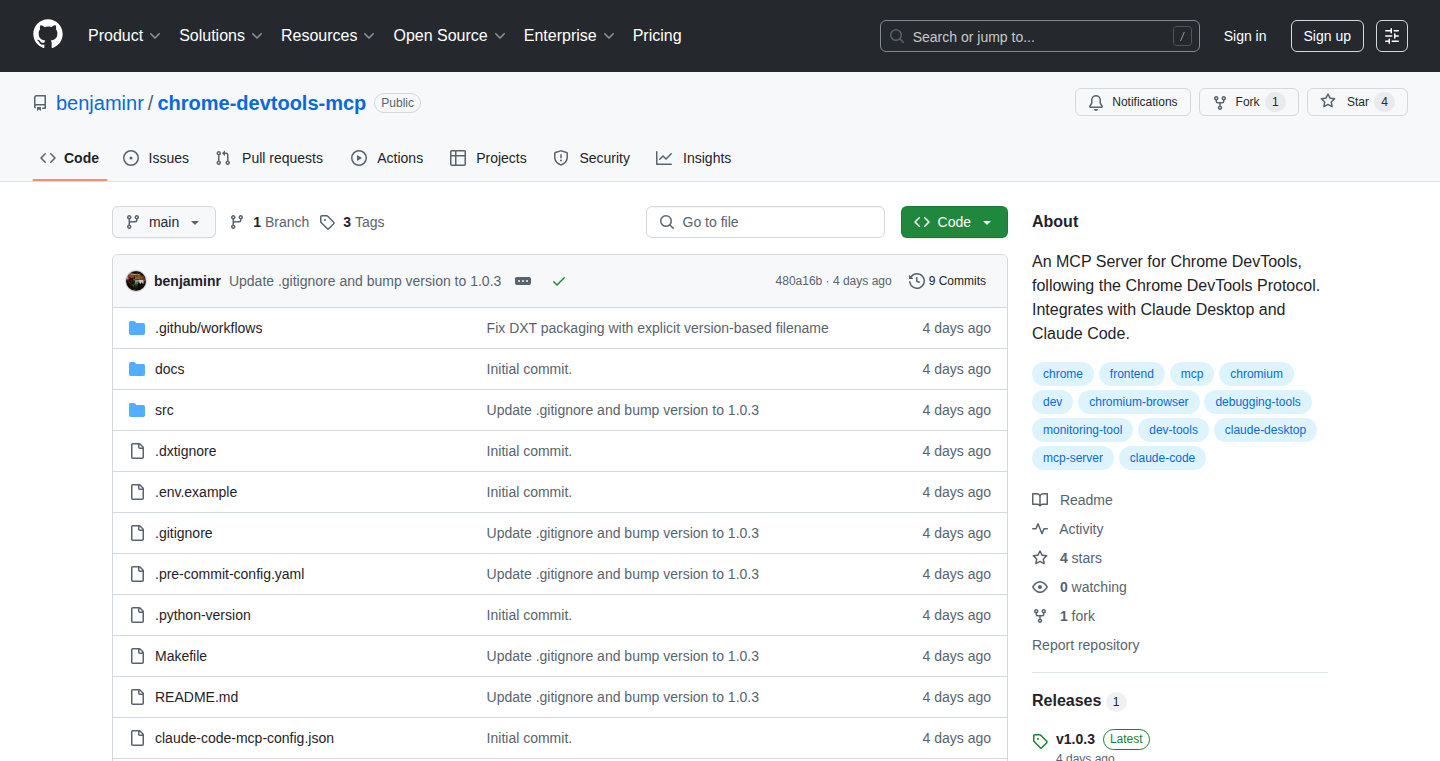1440x761 pixels.
Task: View the commit status green checkmark
Action: [559, 281]
